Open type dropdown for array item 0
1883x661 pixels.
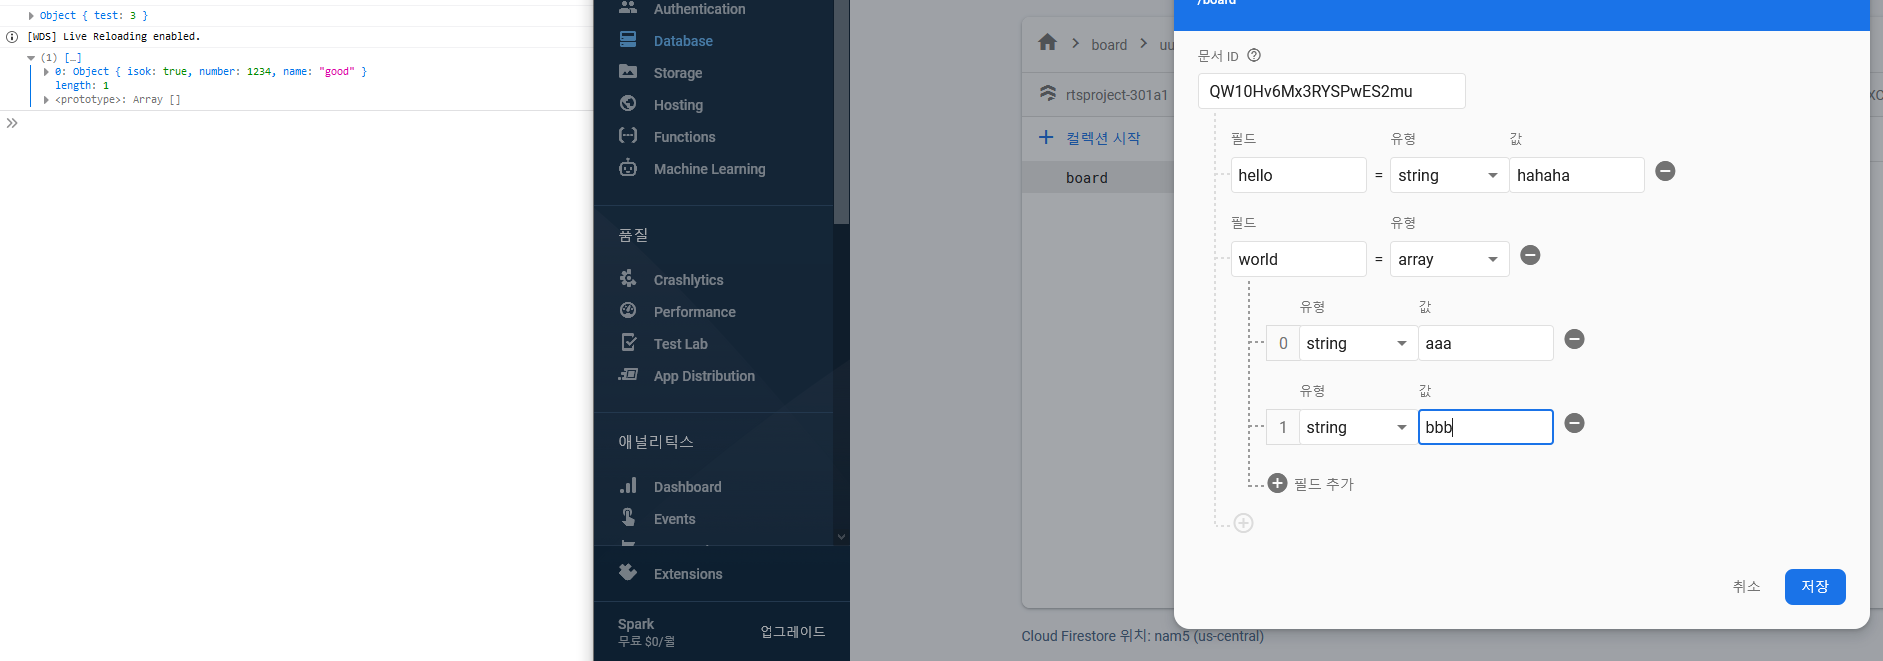(x=1357, y=343)
